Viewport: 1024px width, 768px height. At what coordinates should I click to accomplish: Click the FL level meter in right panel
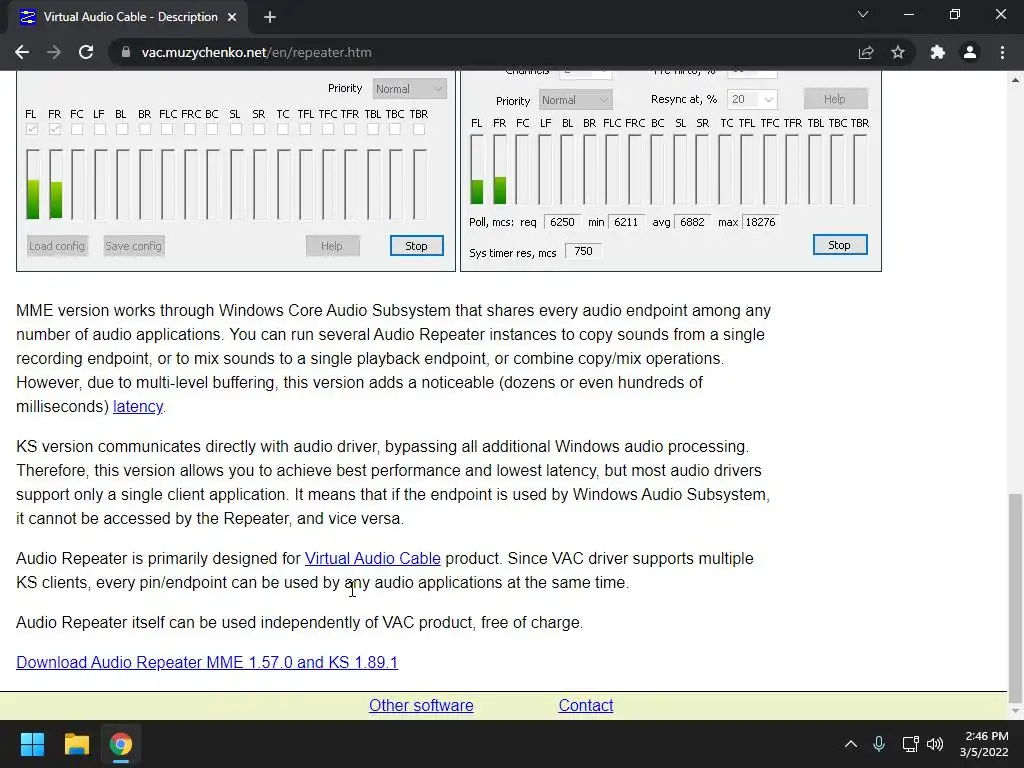[x=477, y=170]
